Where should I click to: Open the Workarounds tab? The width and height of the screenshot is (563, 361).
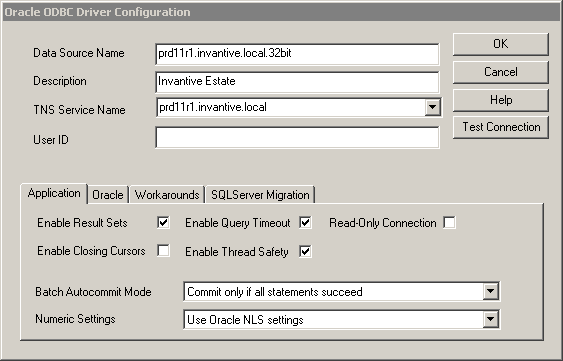click(167, 195)
